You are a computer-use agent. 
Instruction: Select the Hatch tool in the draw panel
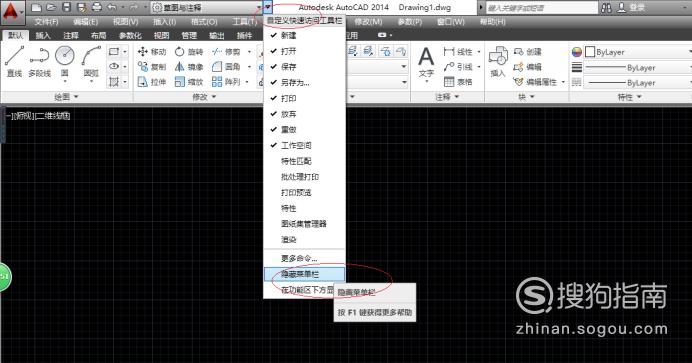click(x=114, y=82)
